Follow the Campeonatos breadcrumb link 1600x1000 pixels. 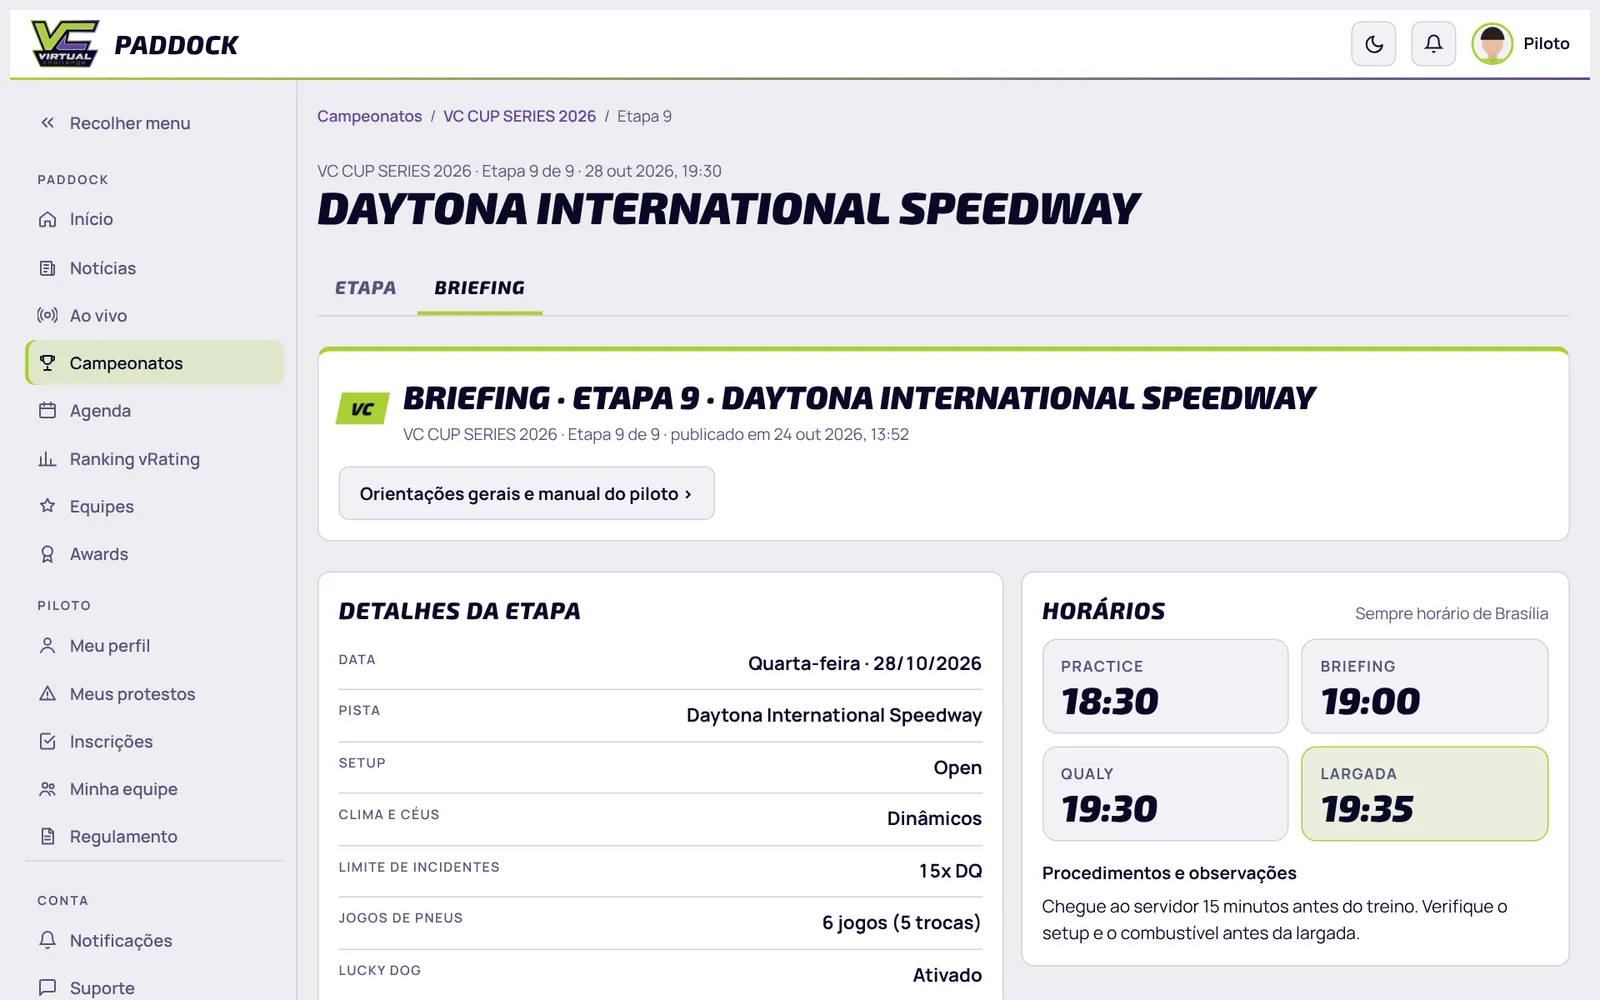click(369, 116)
